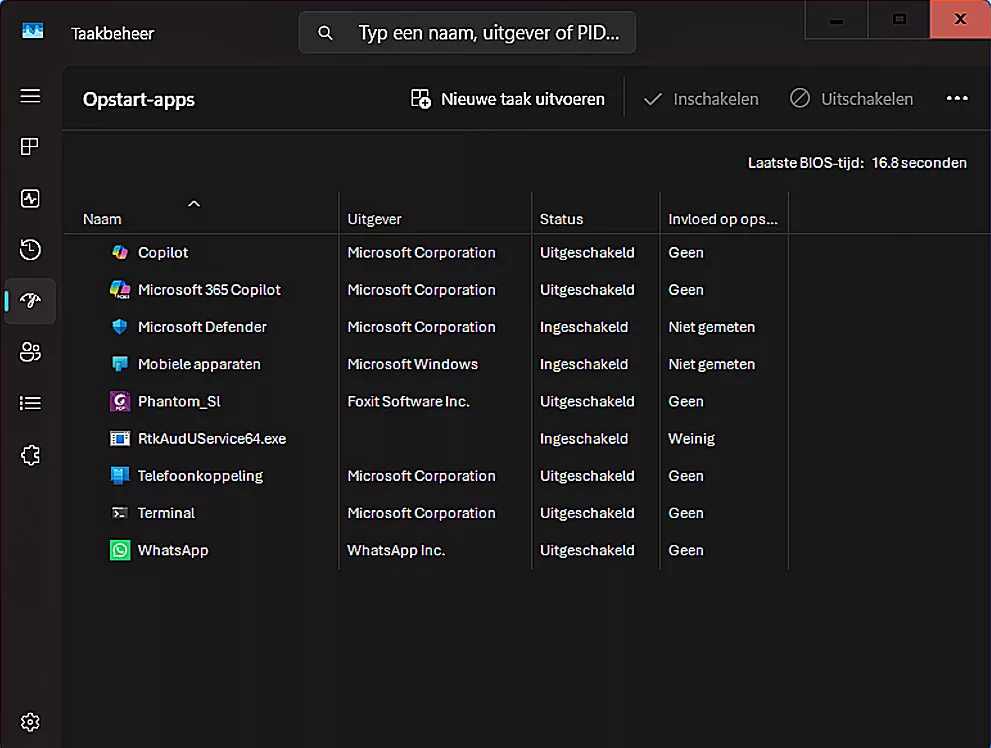The image size is (991, 748).
Task: Open App history sidebar icon
Action: pos(30,249)
